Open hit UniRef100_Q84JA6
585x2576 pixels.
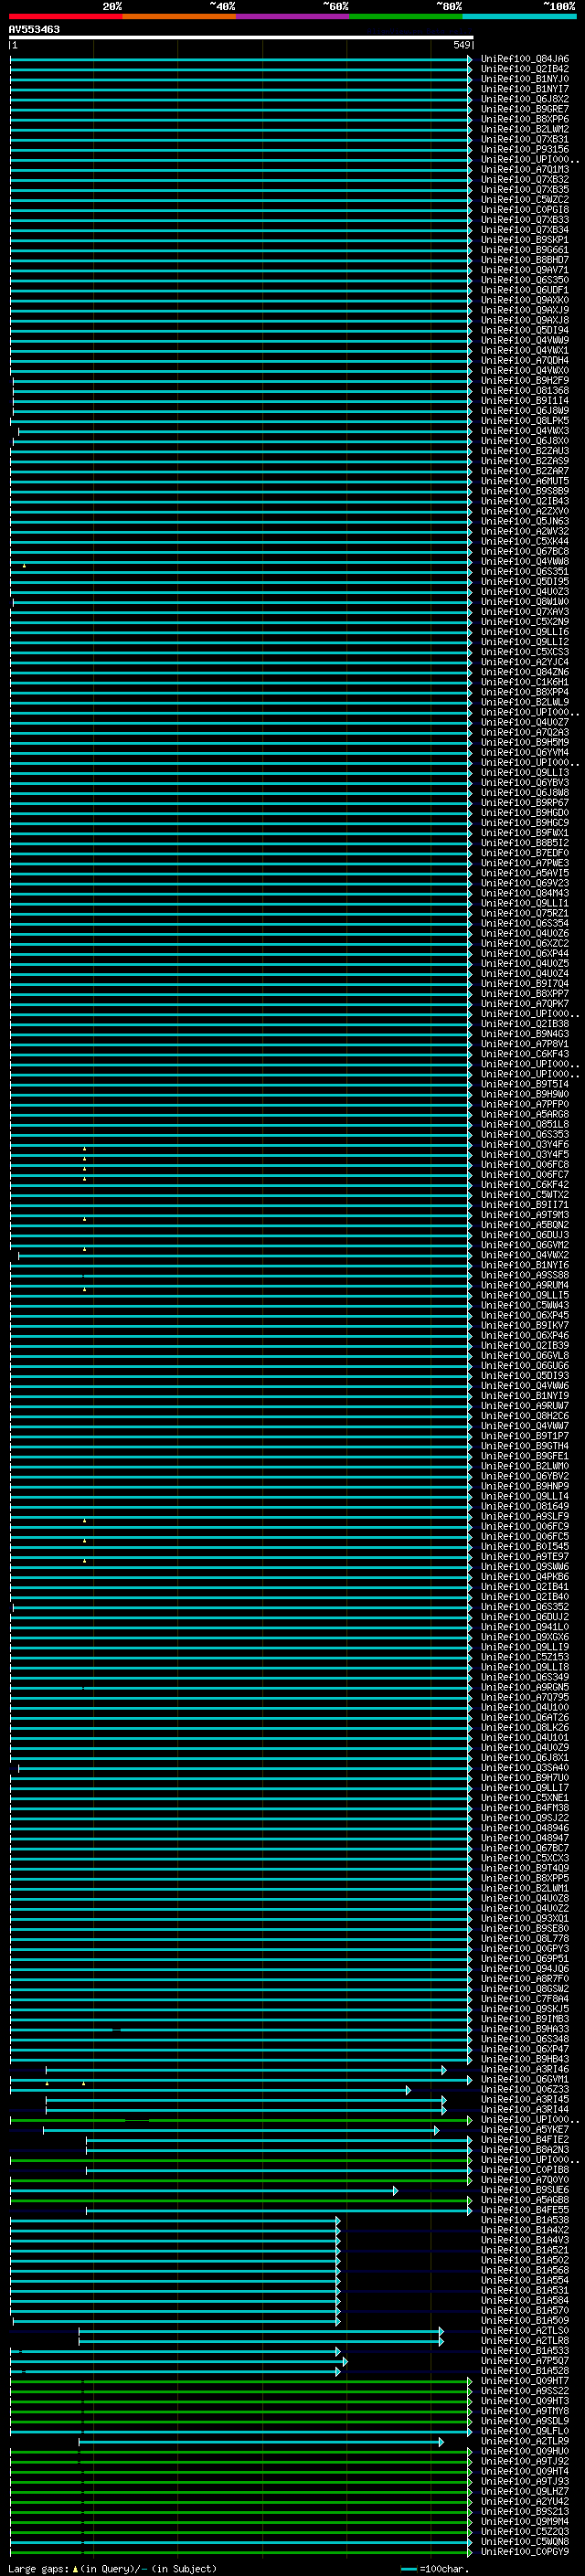[x=525, y=59]
